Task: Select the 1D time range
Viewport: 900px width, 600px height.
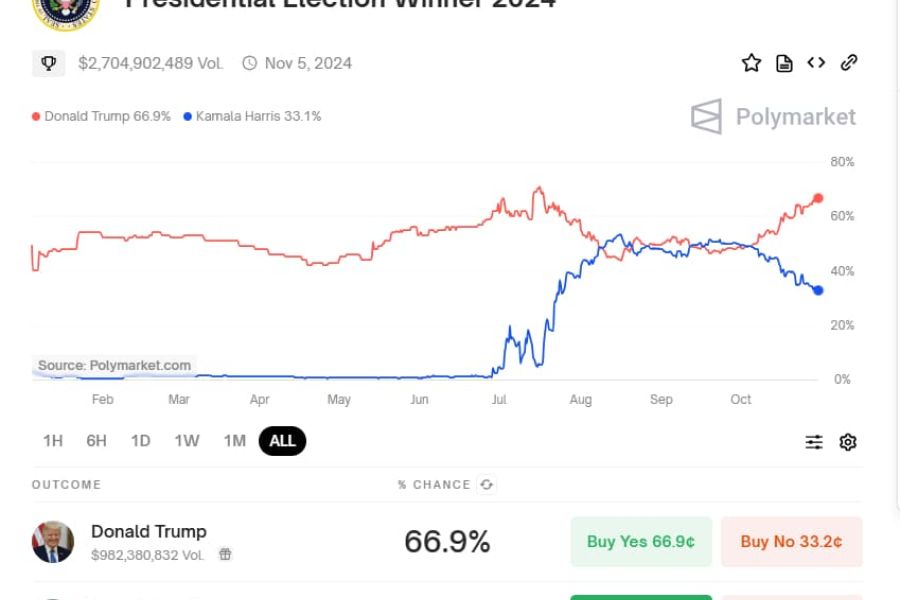Action: (x=141, y=441)
